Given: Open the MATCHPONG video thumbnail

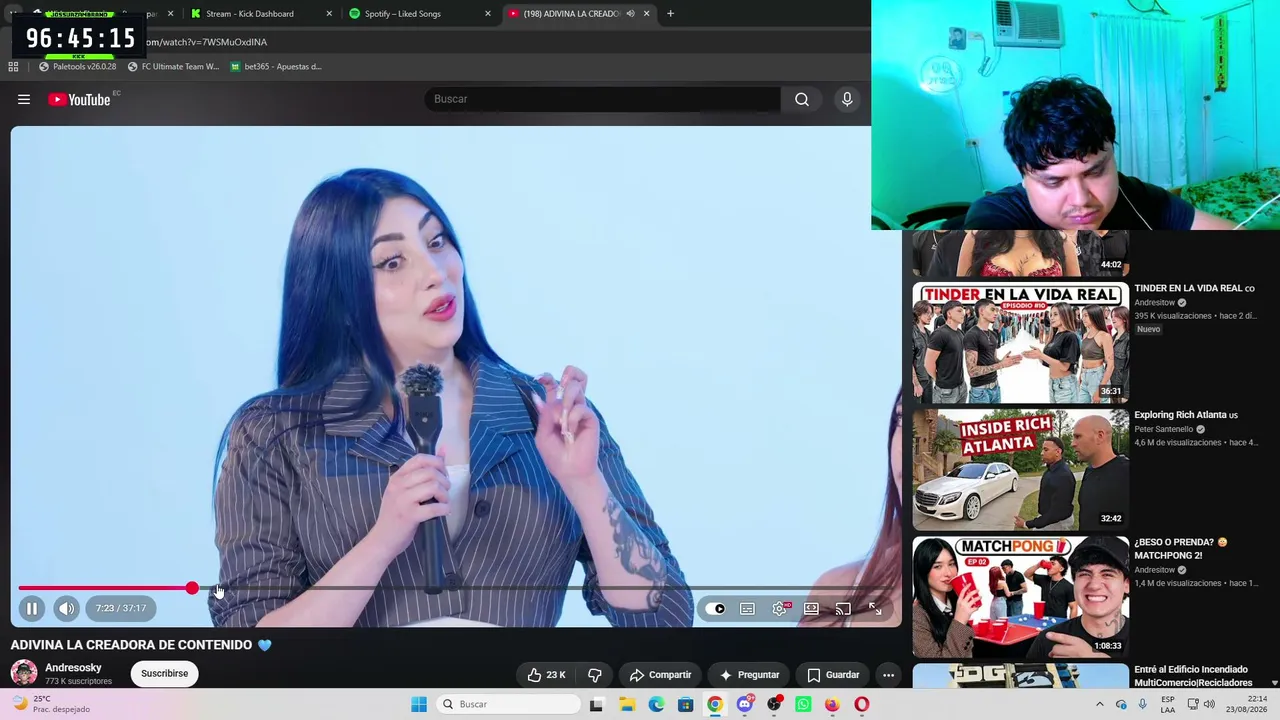Looking at the screenshot, I should pyautogui.click(x=1021, y=597).
